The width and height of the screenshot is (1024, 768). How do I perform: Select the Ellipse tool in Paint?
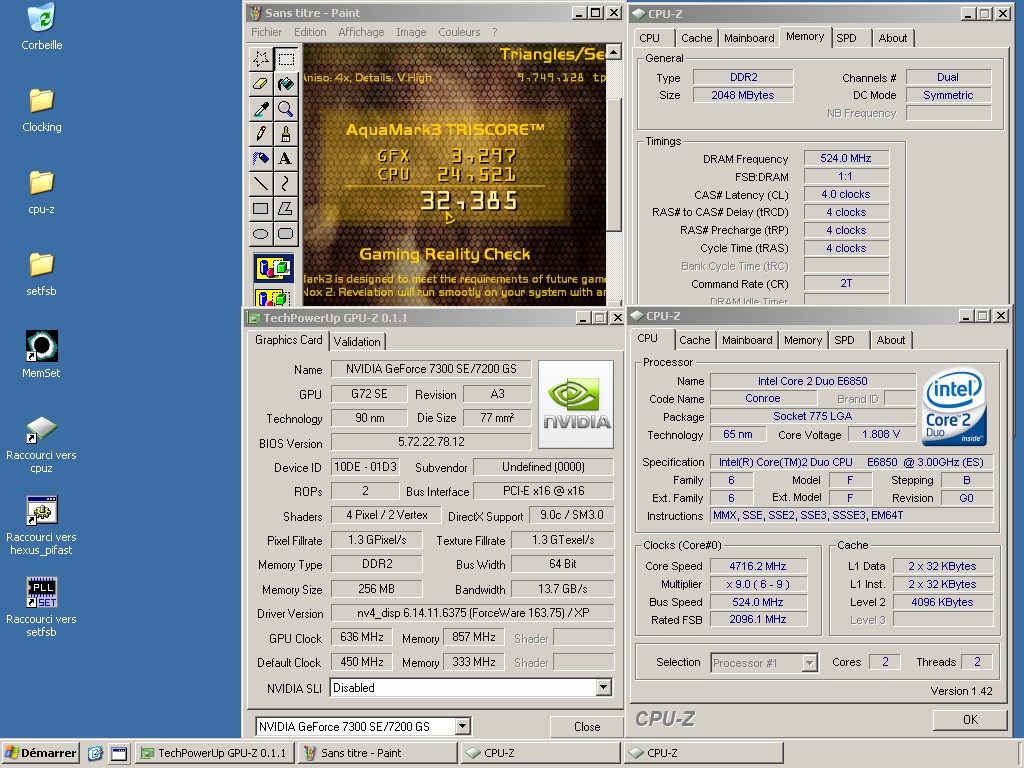261,233
